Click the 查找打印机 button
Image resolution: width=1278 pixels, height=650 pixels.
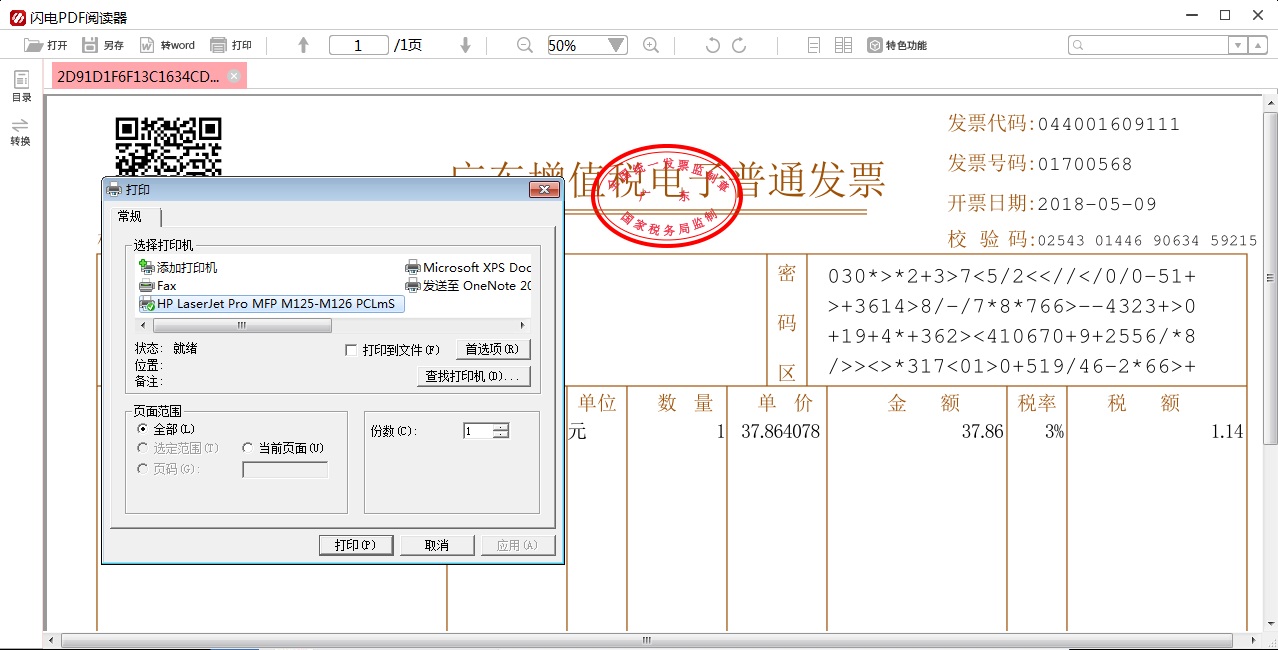click(x=473, y=375)
